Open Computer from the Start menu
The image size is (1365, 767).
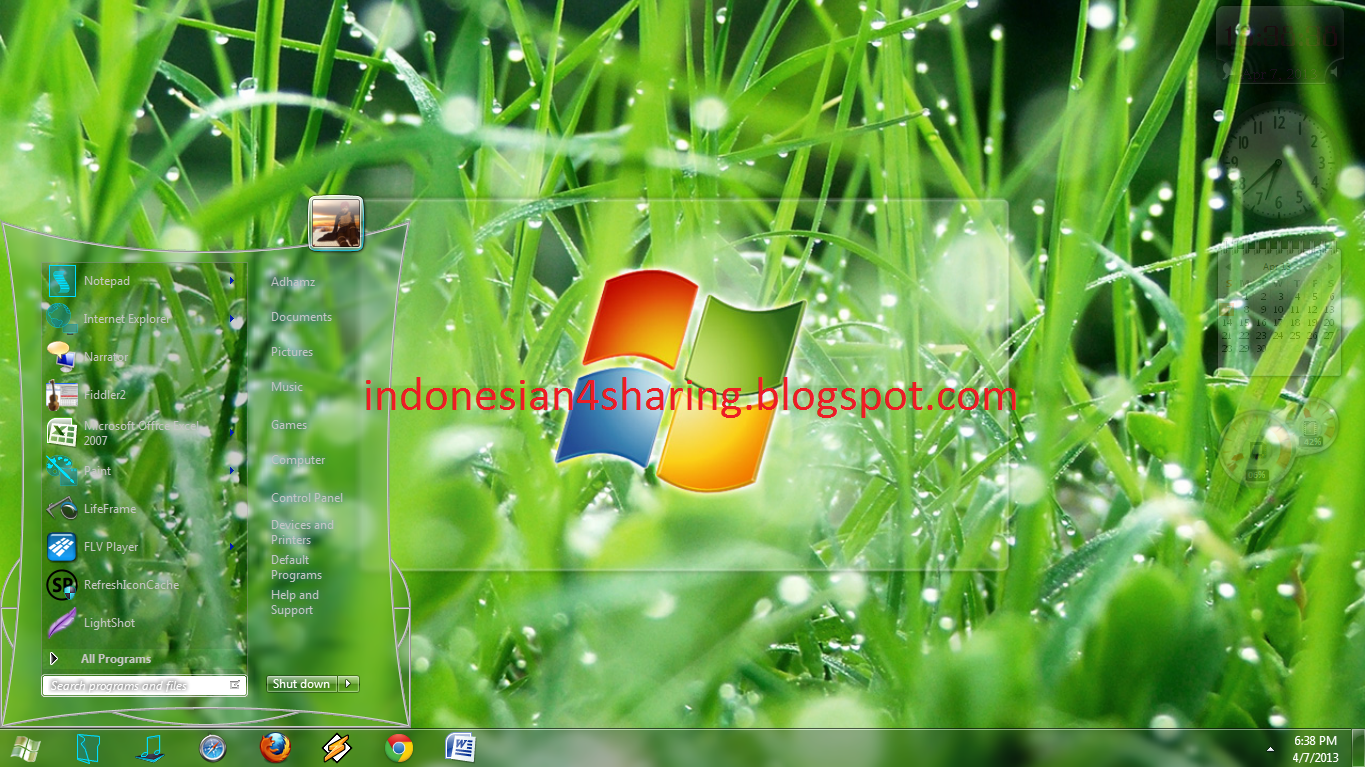pyautogui.click(x=298, y=460)
